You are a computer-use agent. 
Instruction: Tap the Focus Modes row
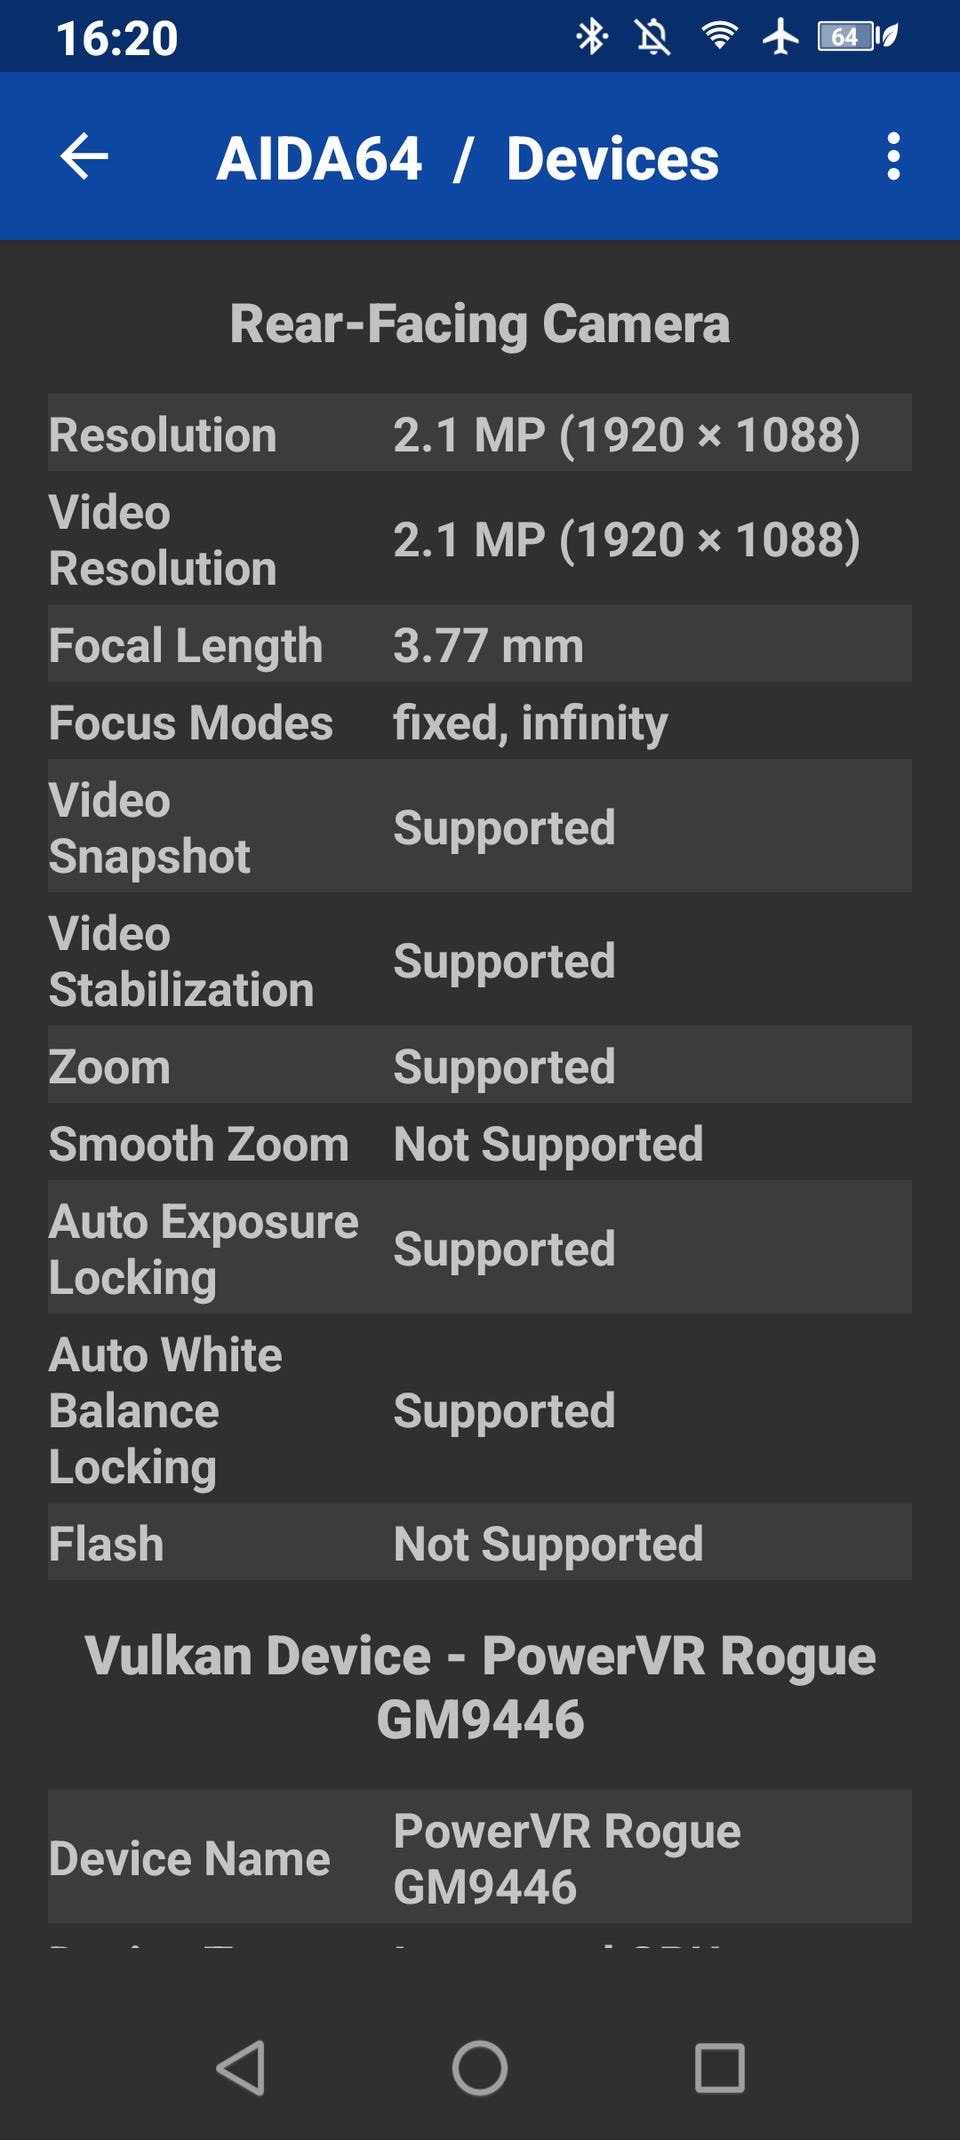(479, 722)
